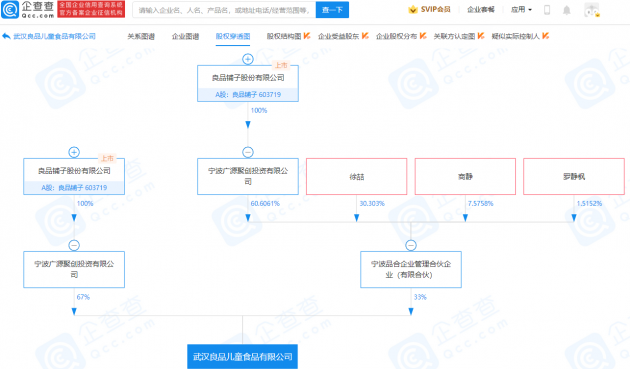Click lower-left 宁波广源聚创投资有限公司 box

pos(74,269)
